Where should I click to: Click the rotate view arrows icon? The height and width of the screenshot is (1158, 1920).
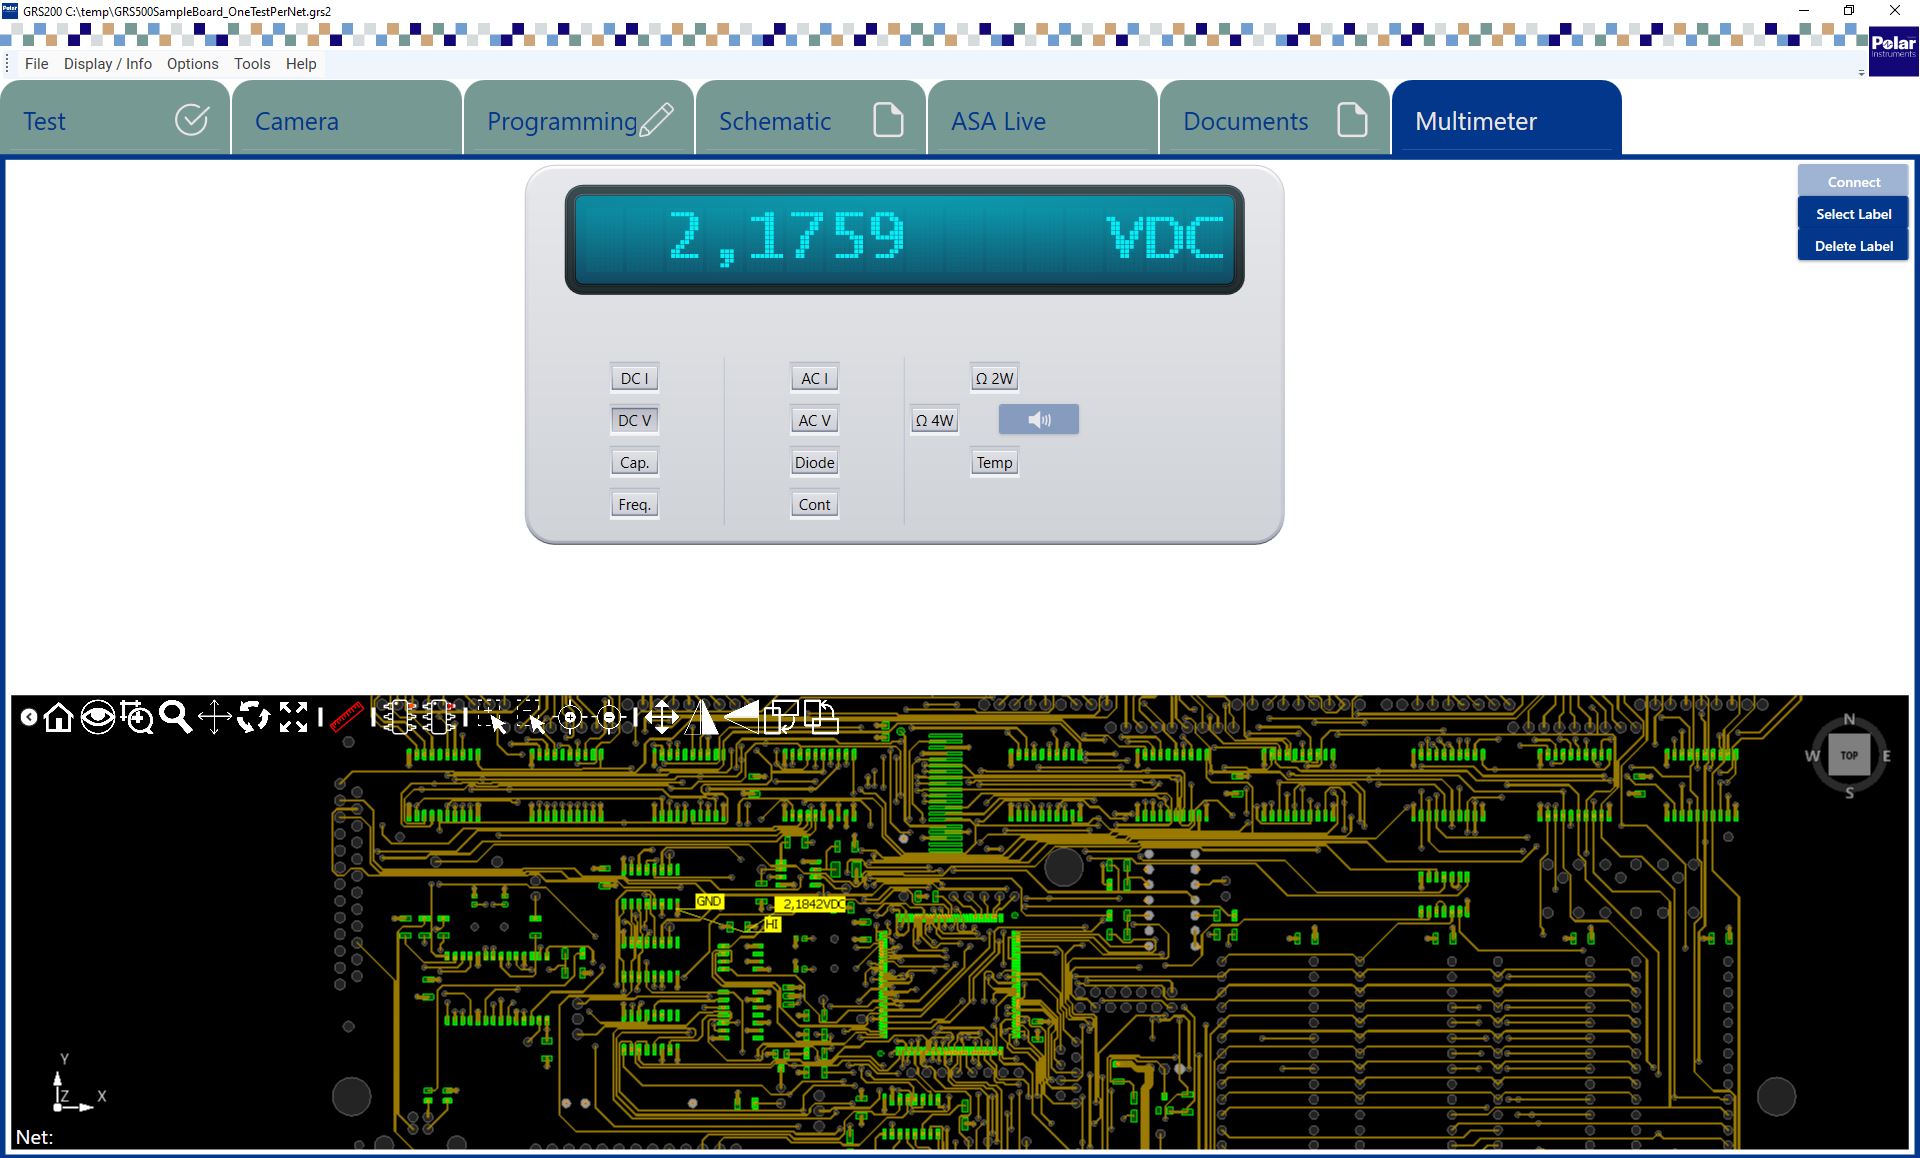(x=253, y=717)
